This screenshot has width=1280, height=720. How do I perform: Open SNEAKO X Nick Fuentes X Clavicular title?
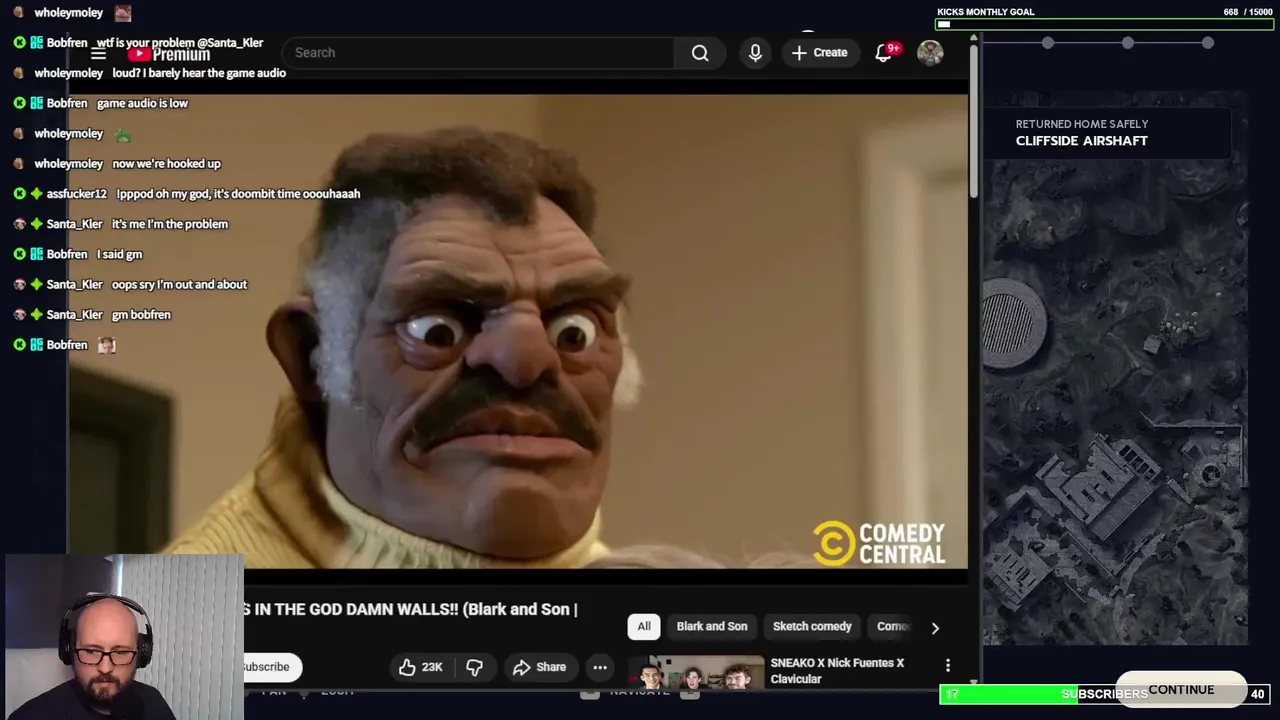pos(837,671)
